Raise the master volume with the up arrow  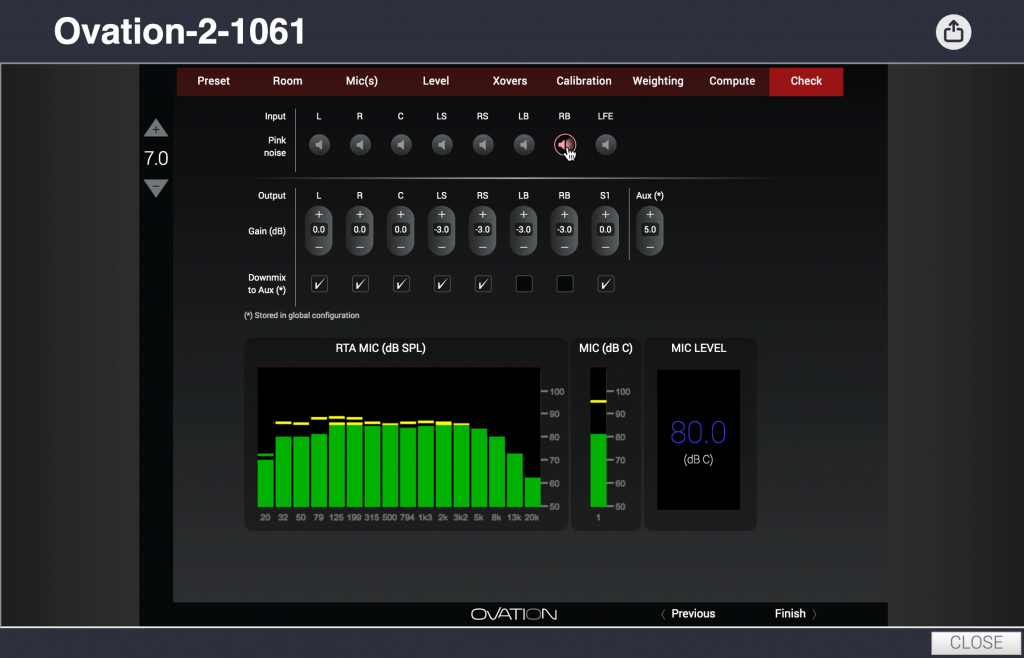156,128
